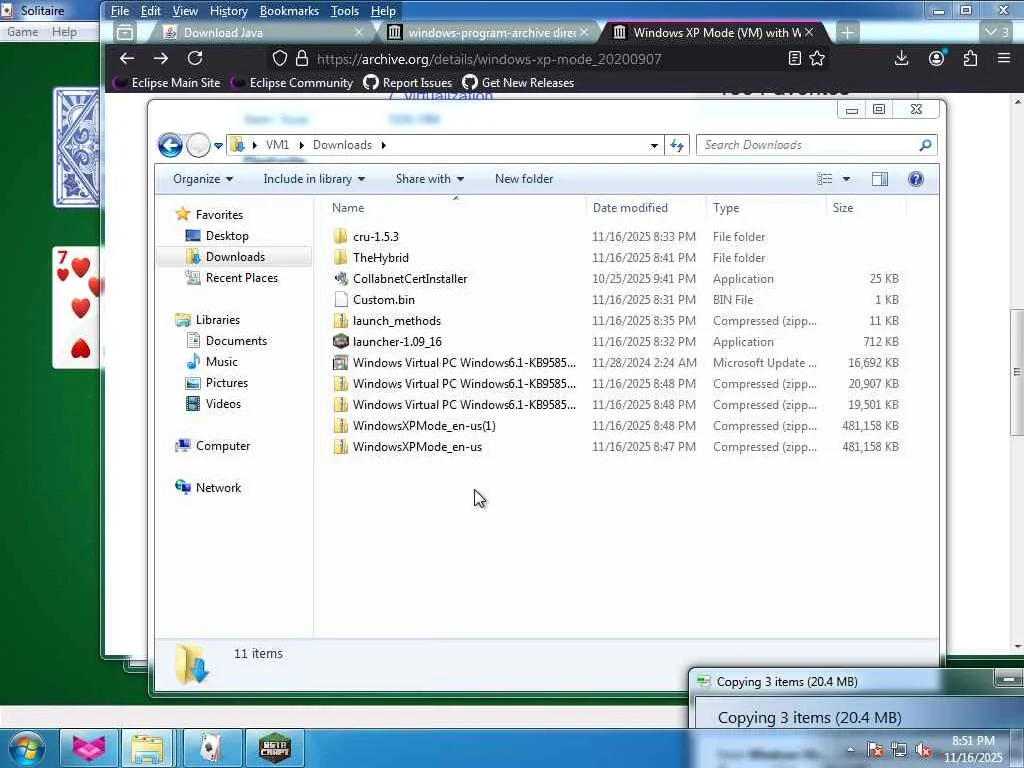Open Include in library dropdown
Image resolution: width=1024 pixels, height=768 pixels.
313,179
